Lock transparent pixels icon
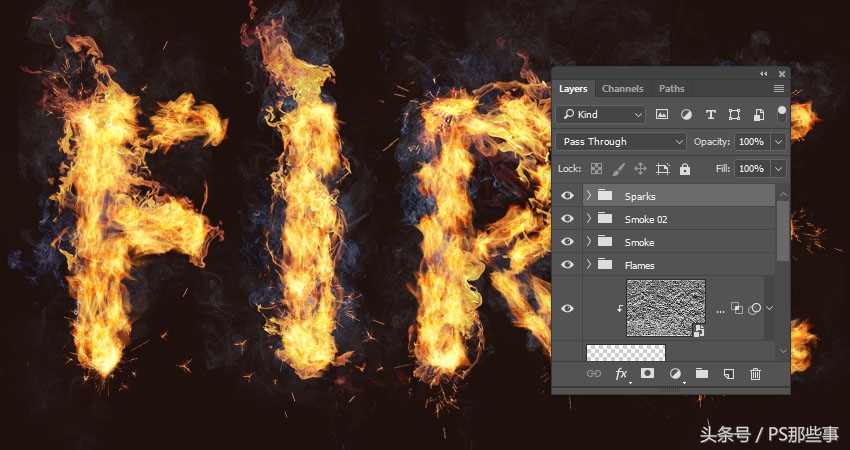850x450 pixels. (596, 169)
